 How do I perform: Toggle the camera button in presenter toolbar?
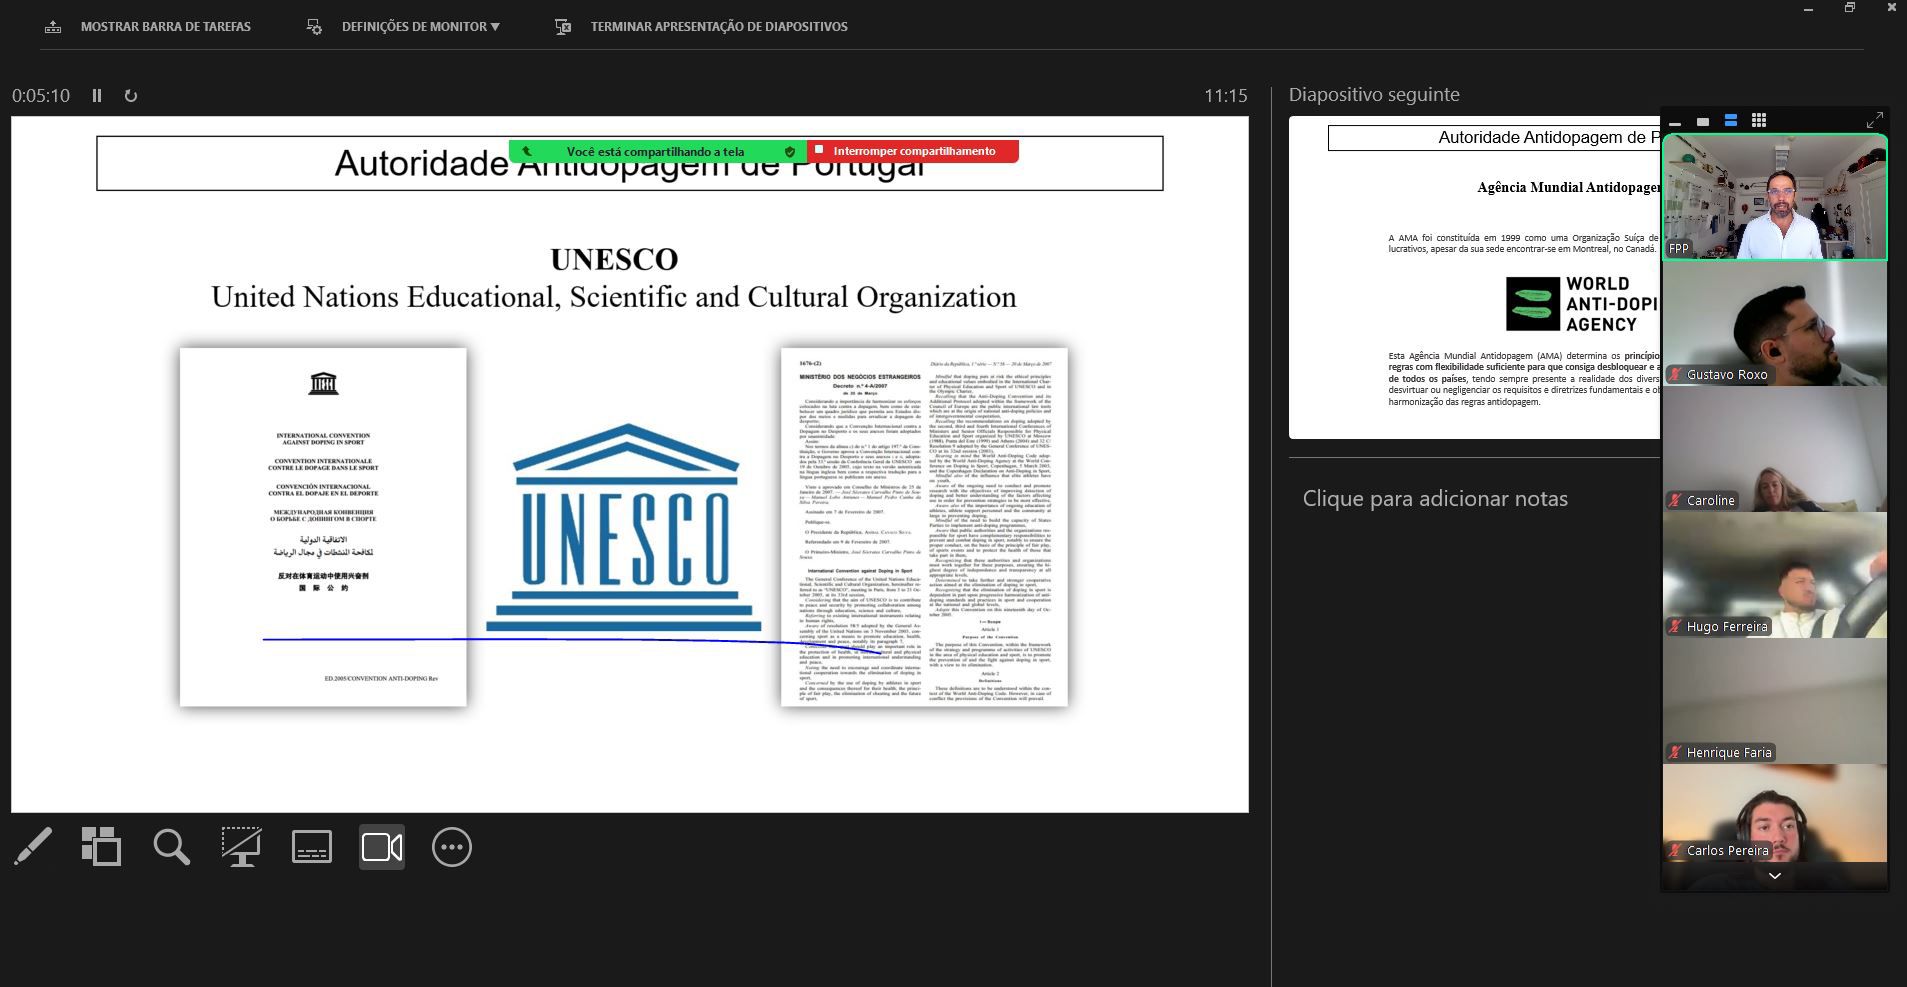382,847
